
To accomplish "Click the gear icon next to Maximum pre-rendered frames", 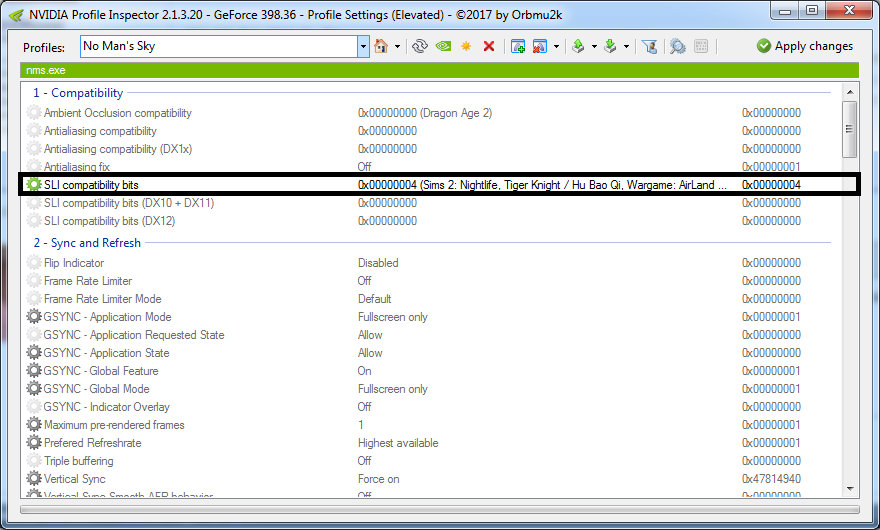I will click(x=34, y=424).
